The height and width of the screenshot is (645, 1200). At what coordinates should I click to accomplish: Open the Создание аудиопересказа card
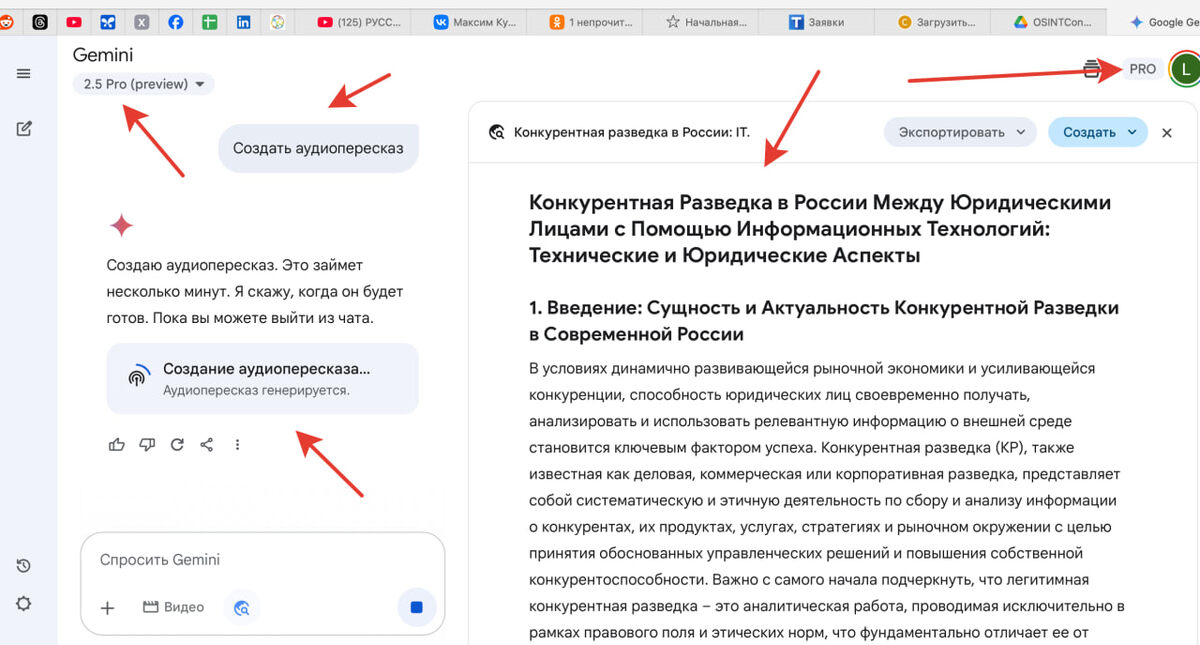262,378
